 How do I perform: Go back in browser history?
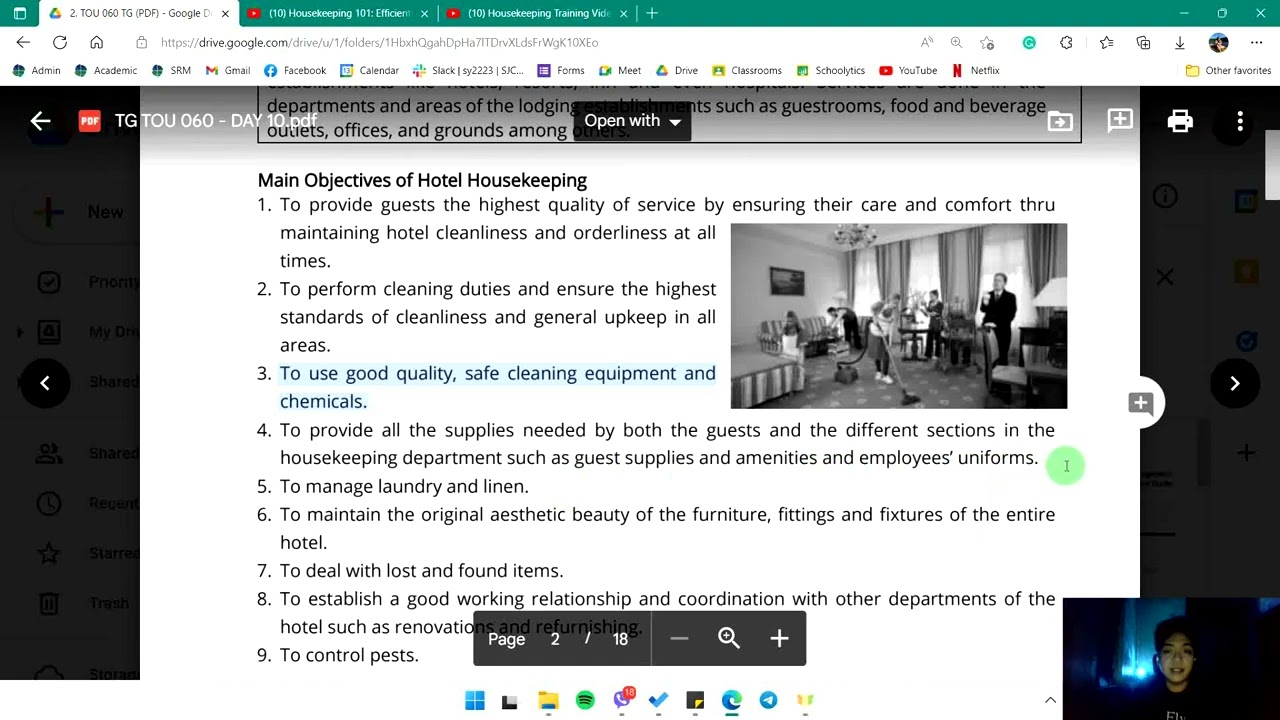(23, 42)
